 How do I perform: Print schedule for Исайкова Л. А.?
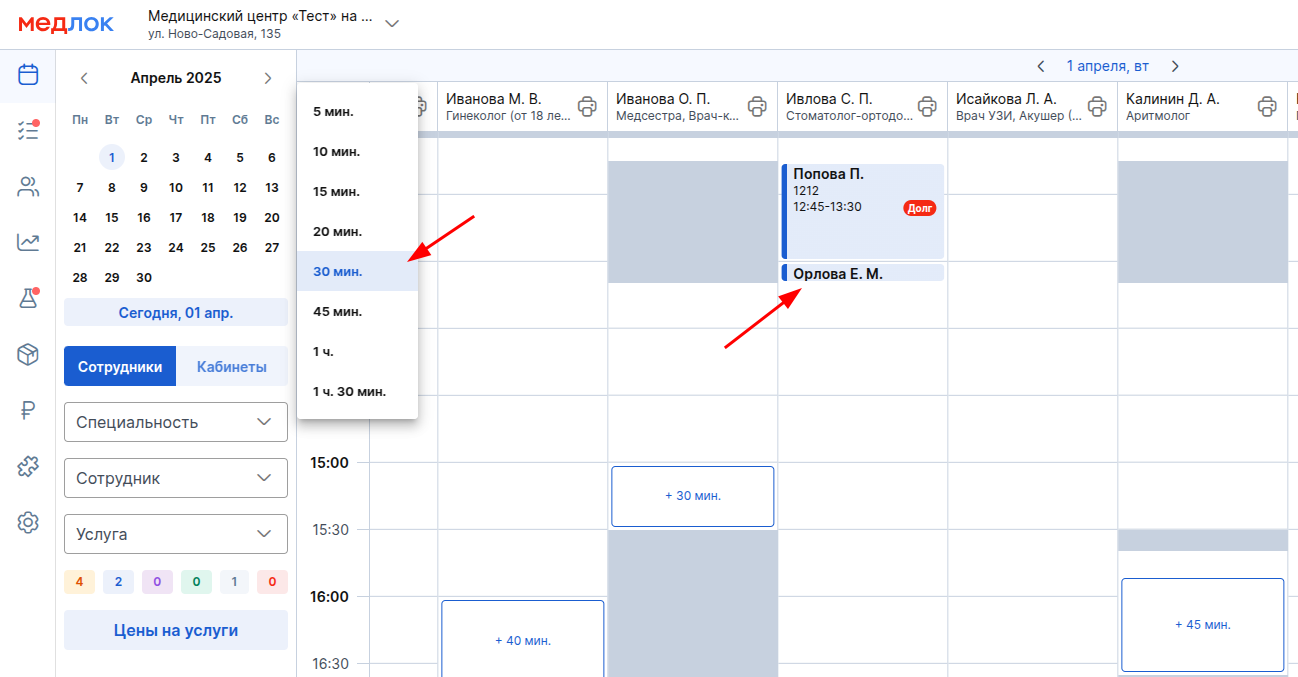[x=1098, y=105]
